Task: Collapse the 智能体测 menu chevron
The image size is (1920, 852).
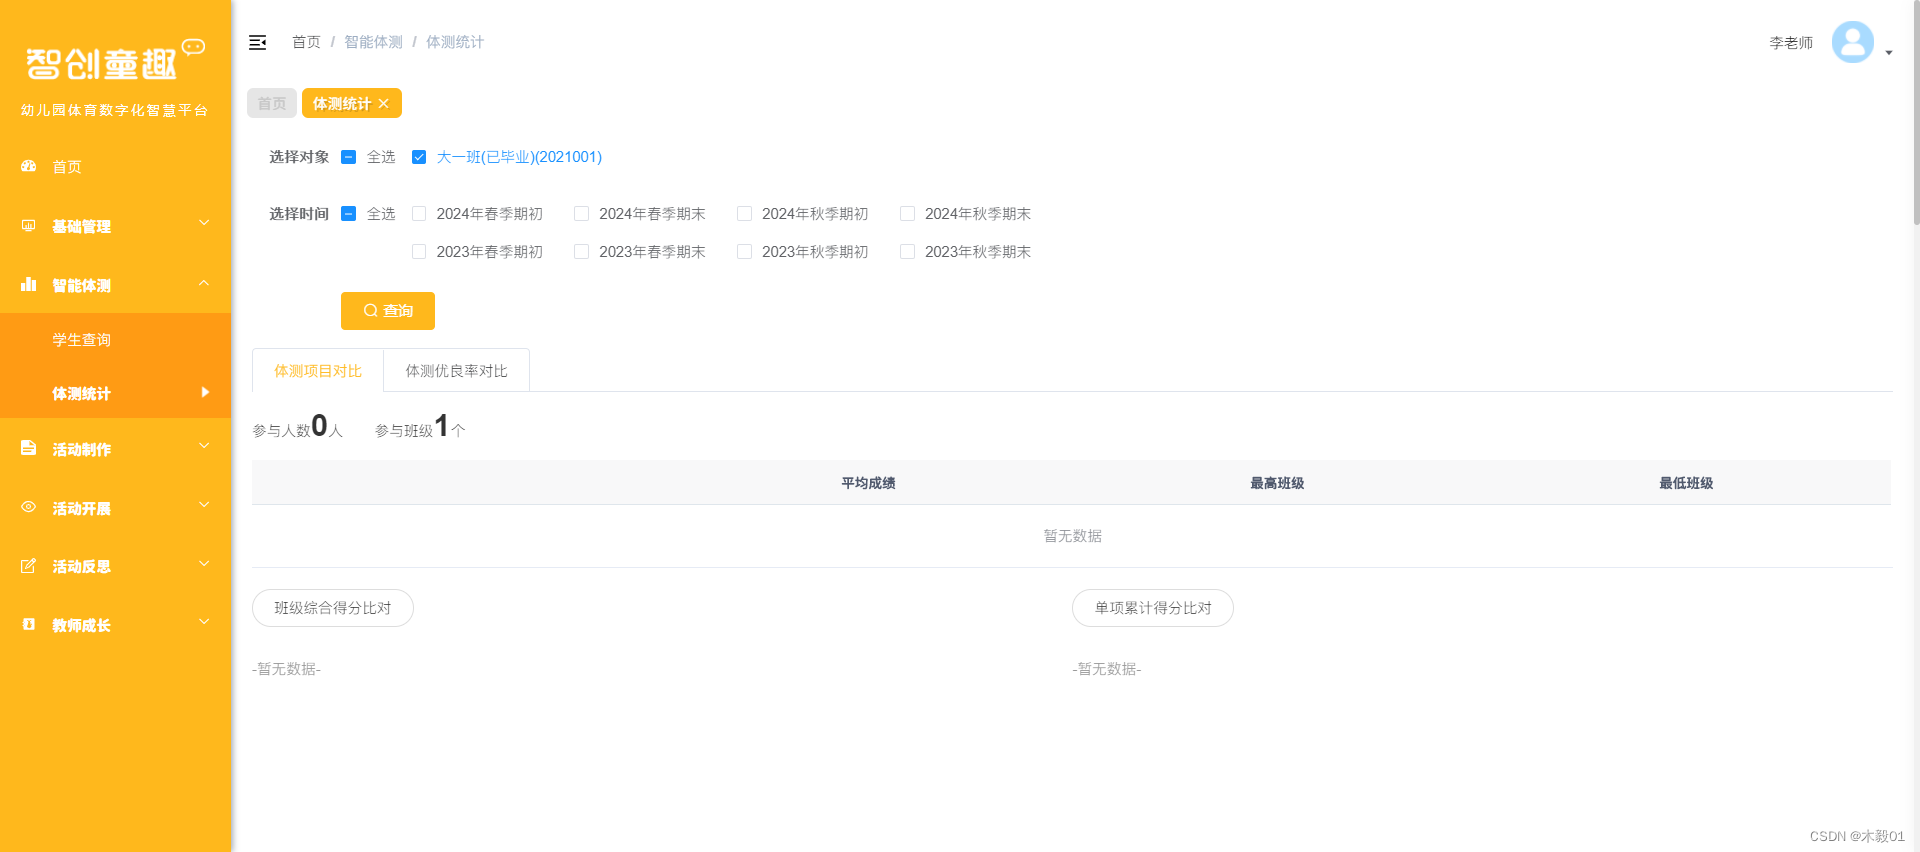Action: tap(204, 283)
